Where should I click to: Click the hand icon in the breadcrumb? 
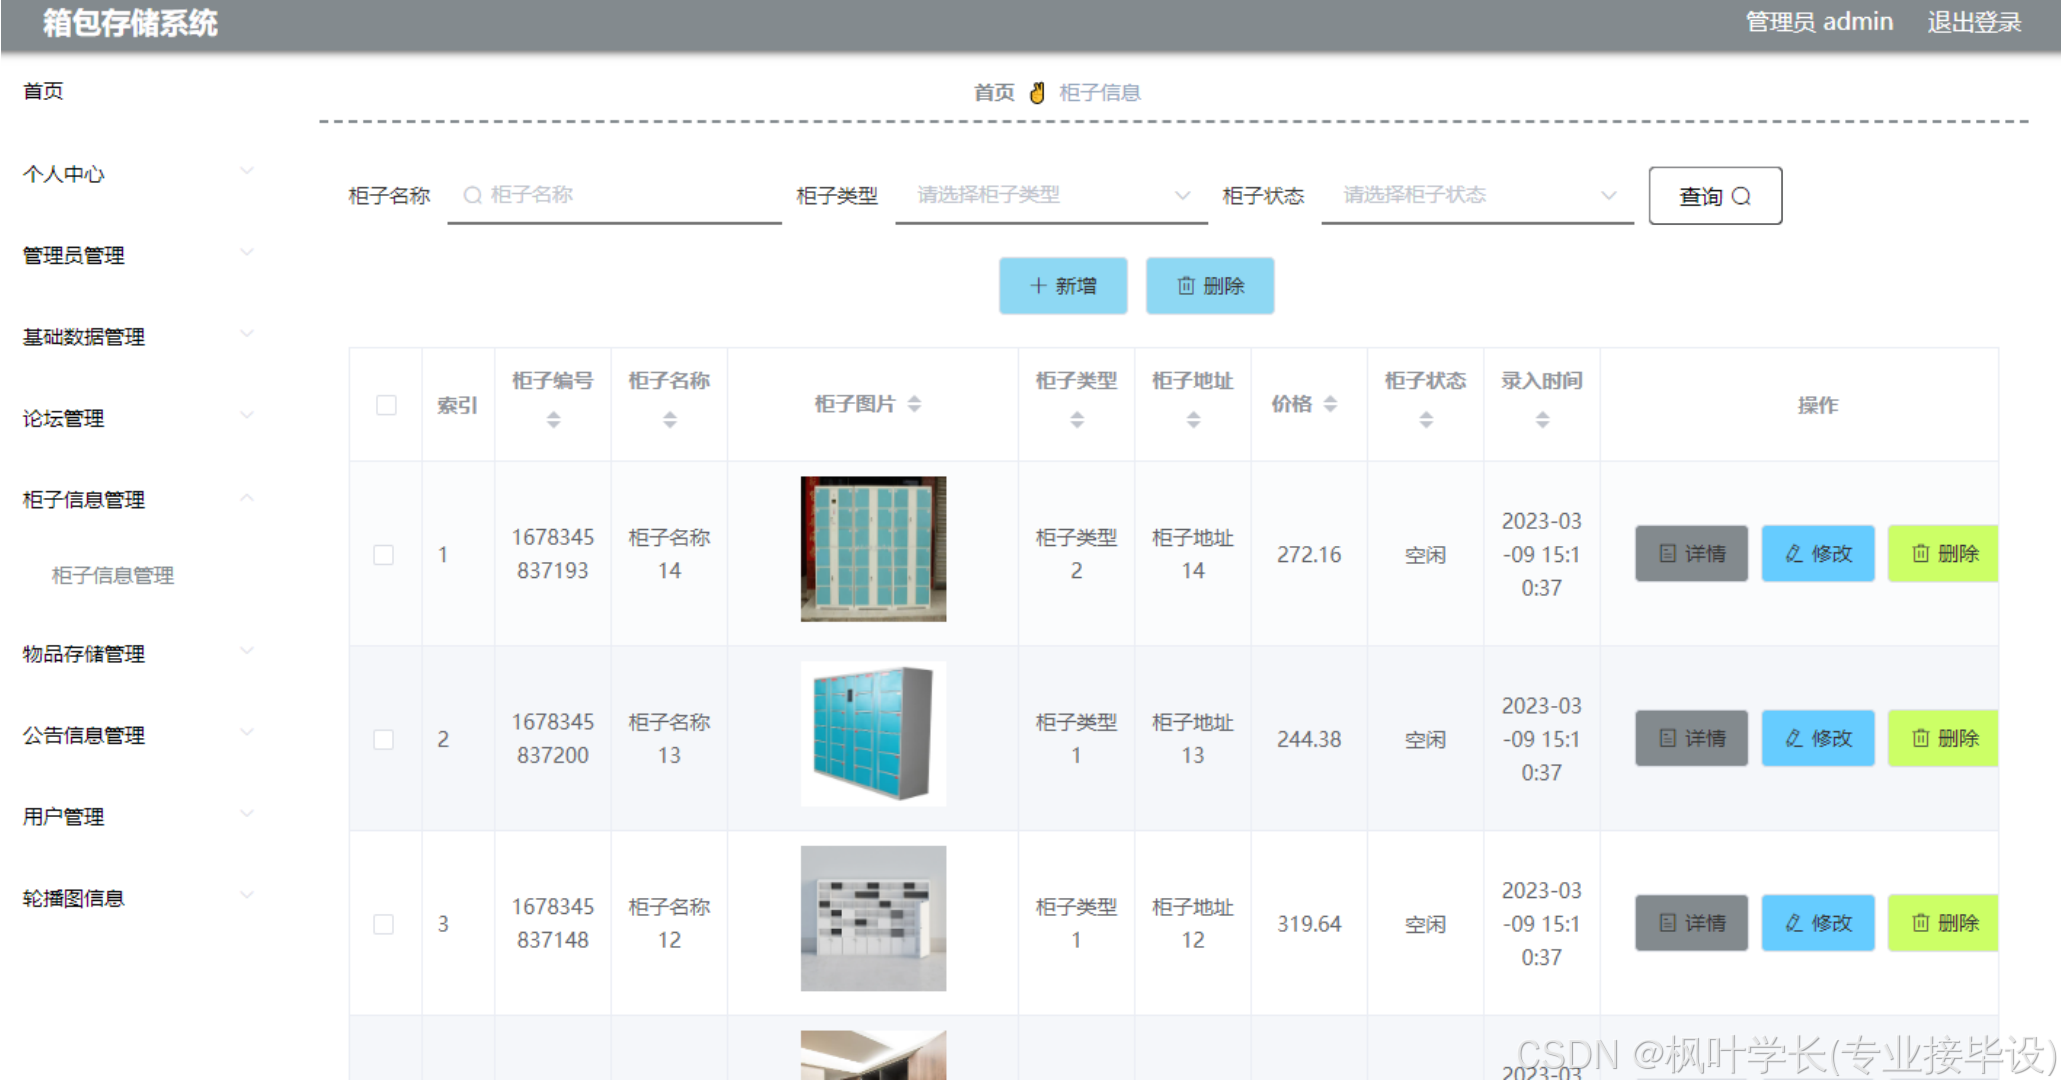1037,93
